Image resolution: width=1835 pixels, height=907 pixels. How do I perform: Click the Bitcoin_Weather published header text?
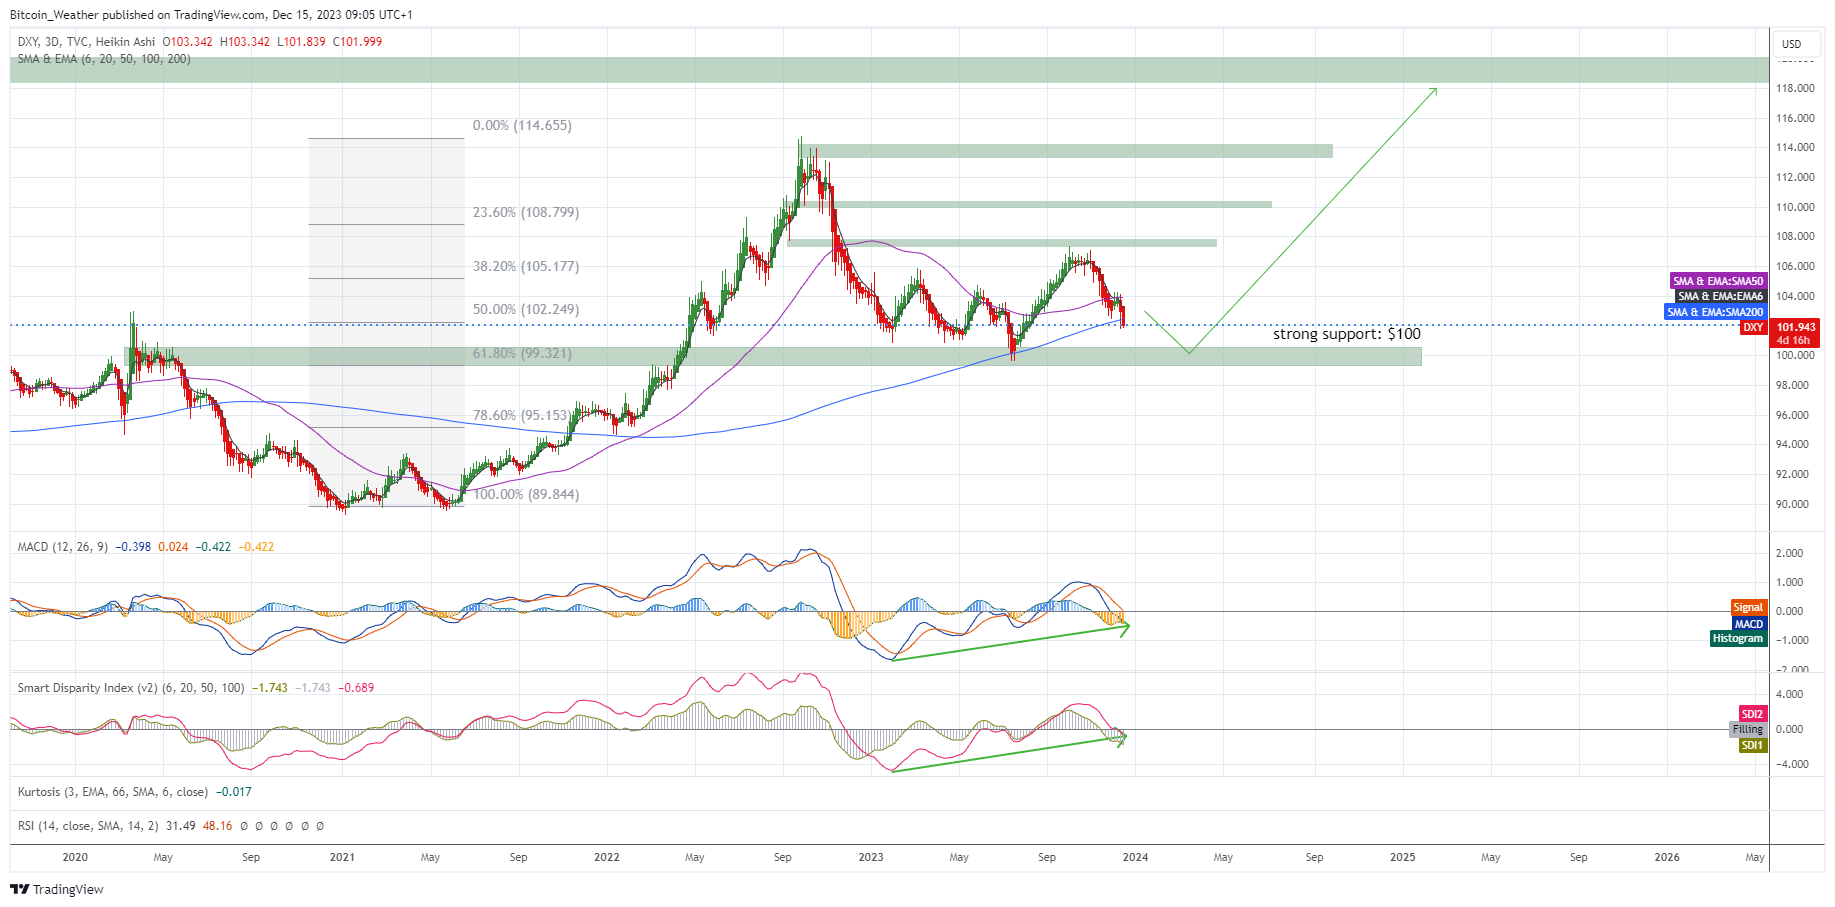pyautogui.click(x=211, y=15)
